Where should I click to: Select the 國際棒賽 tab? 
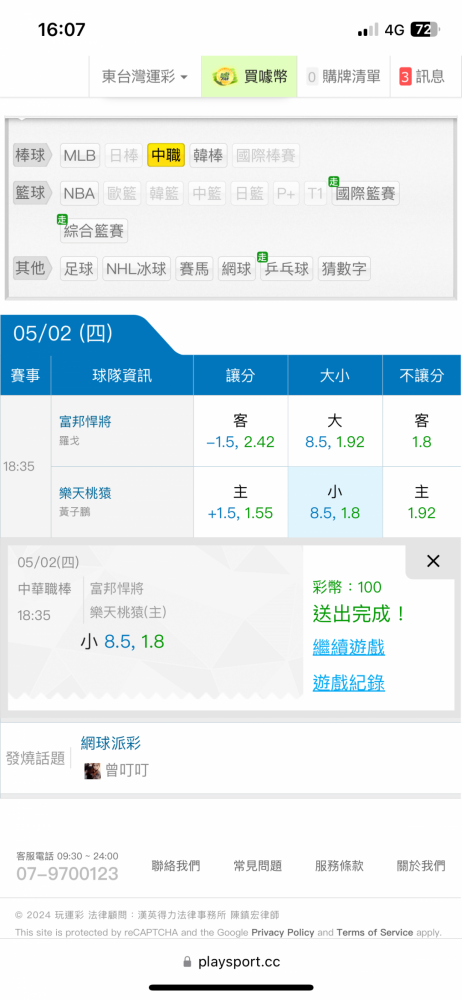[x=265, y=155]
